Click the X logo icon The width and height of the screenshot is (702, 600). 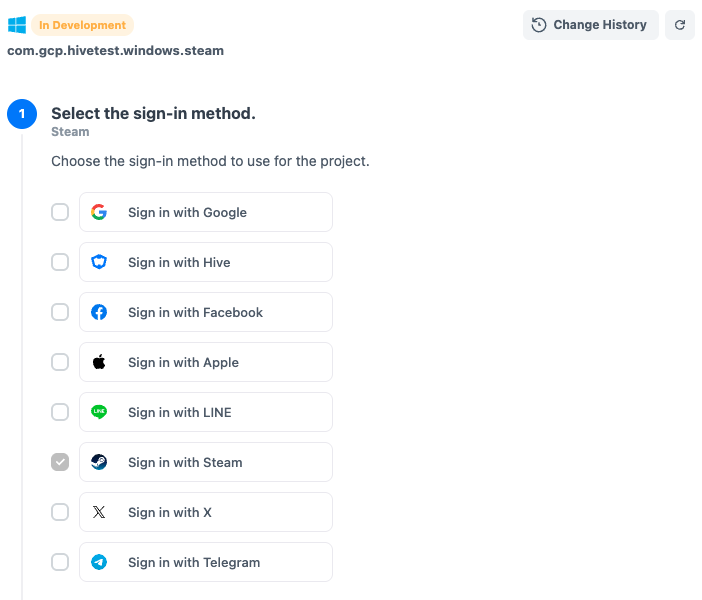click(x=99, y=512)
